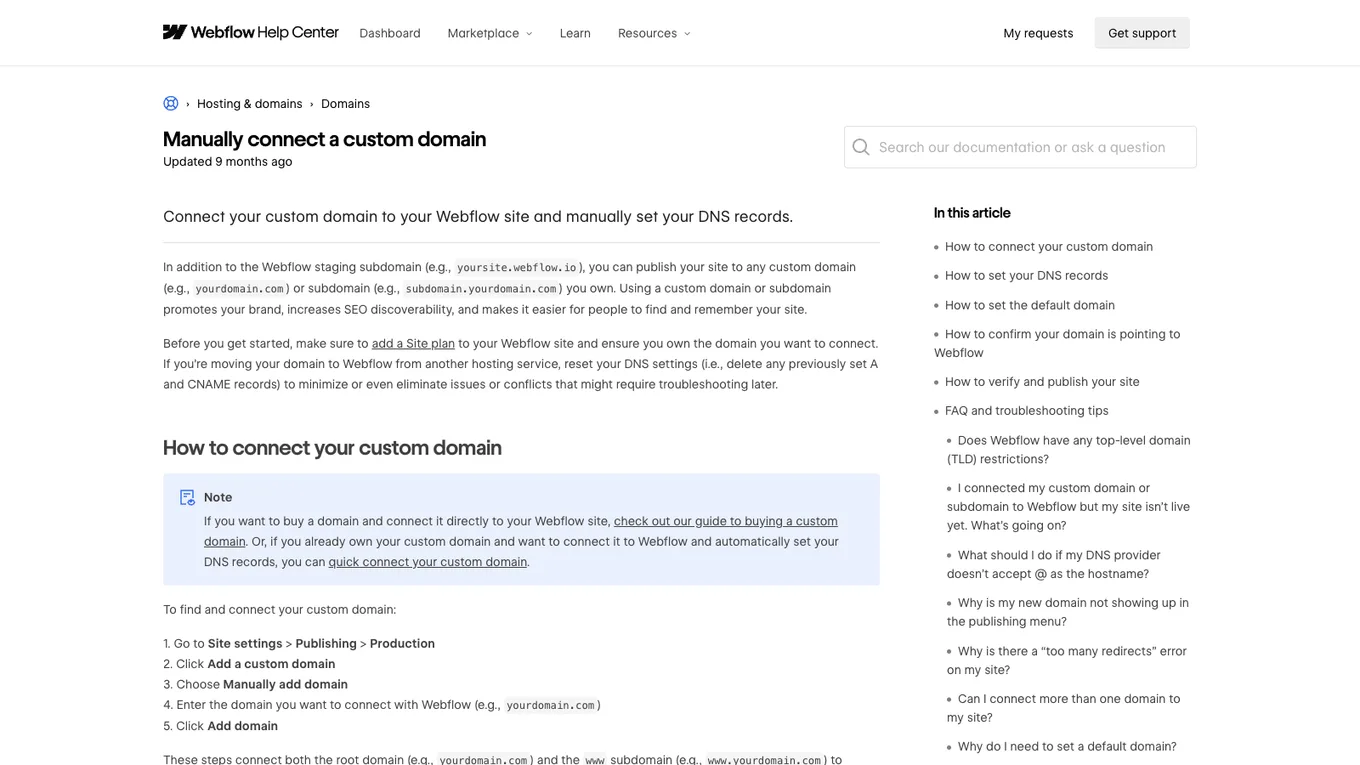The image size is (1360, 765).
Task: Click 'To find and connect your custom domain' text
Action: coord(279,610)
